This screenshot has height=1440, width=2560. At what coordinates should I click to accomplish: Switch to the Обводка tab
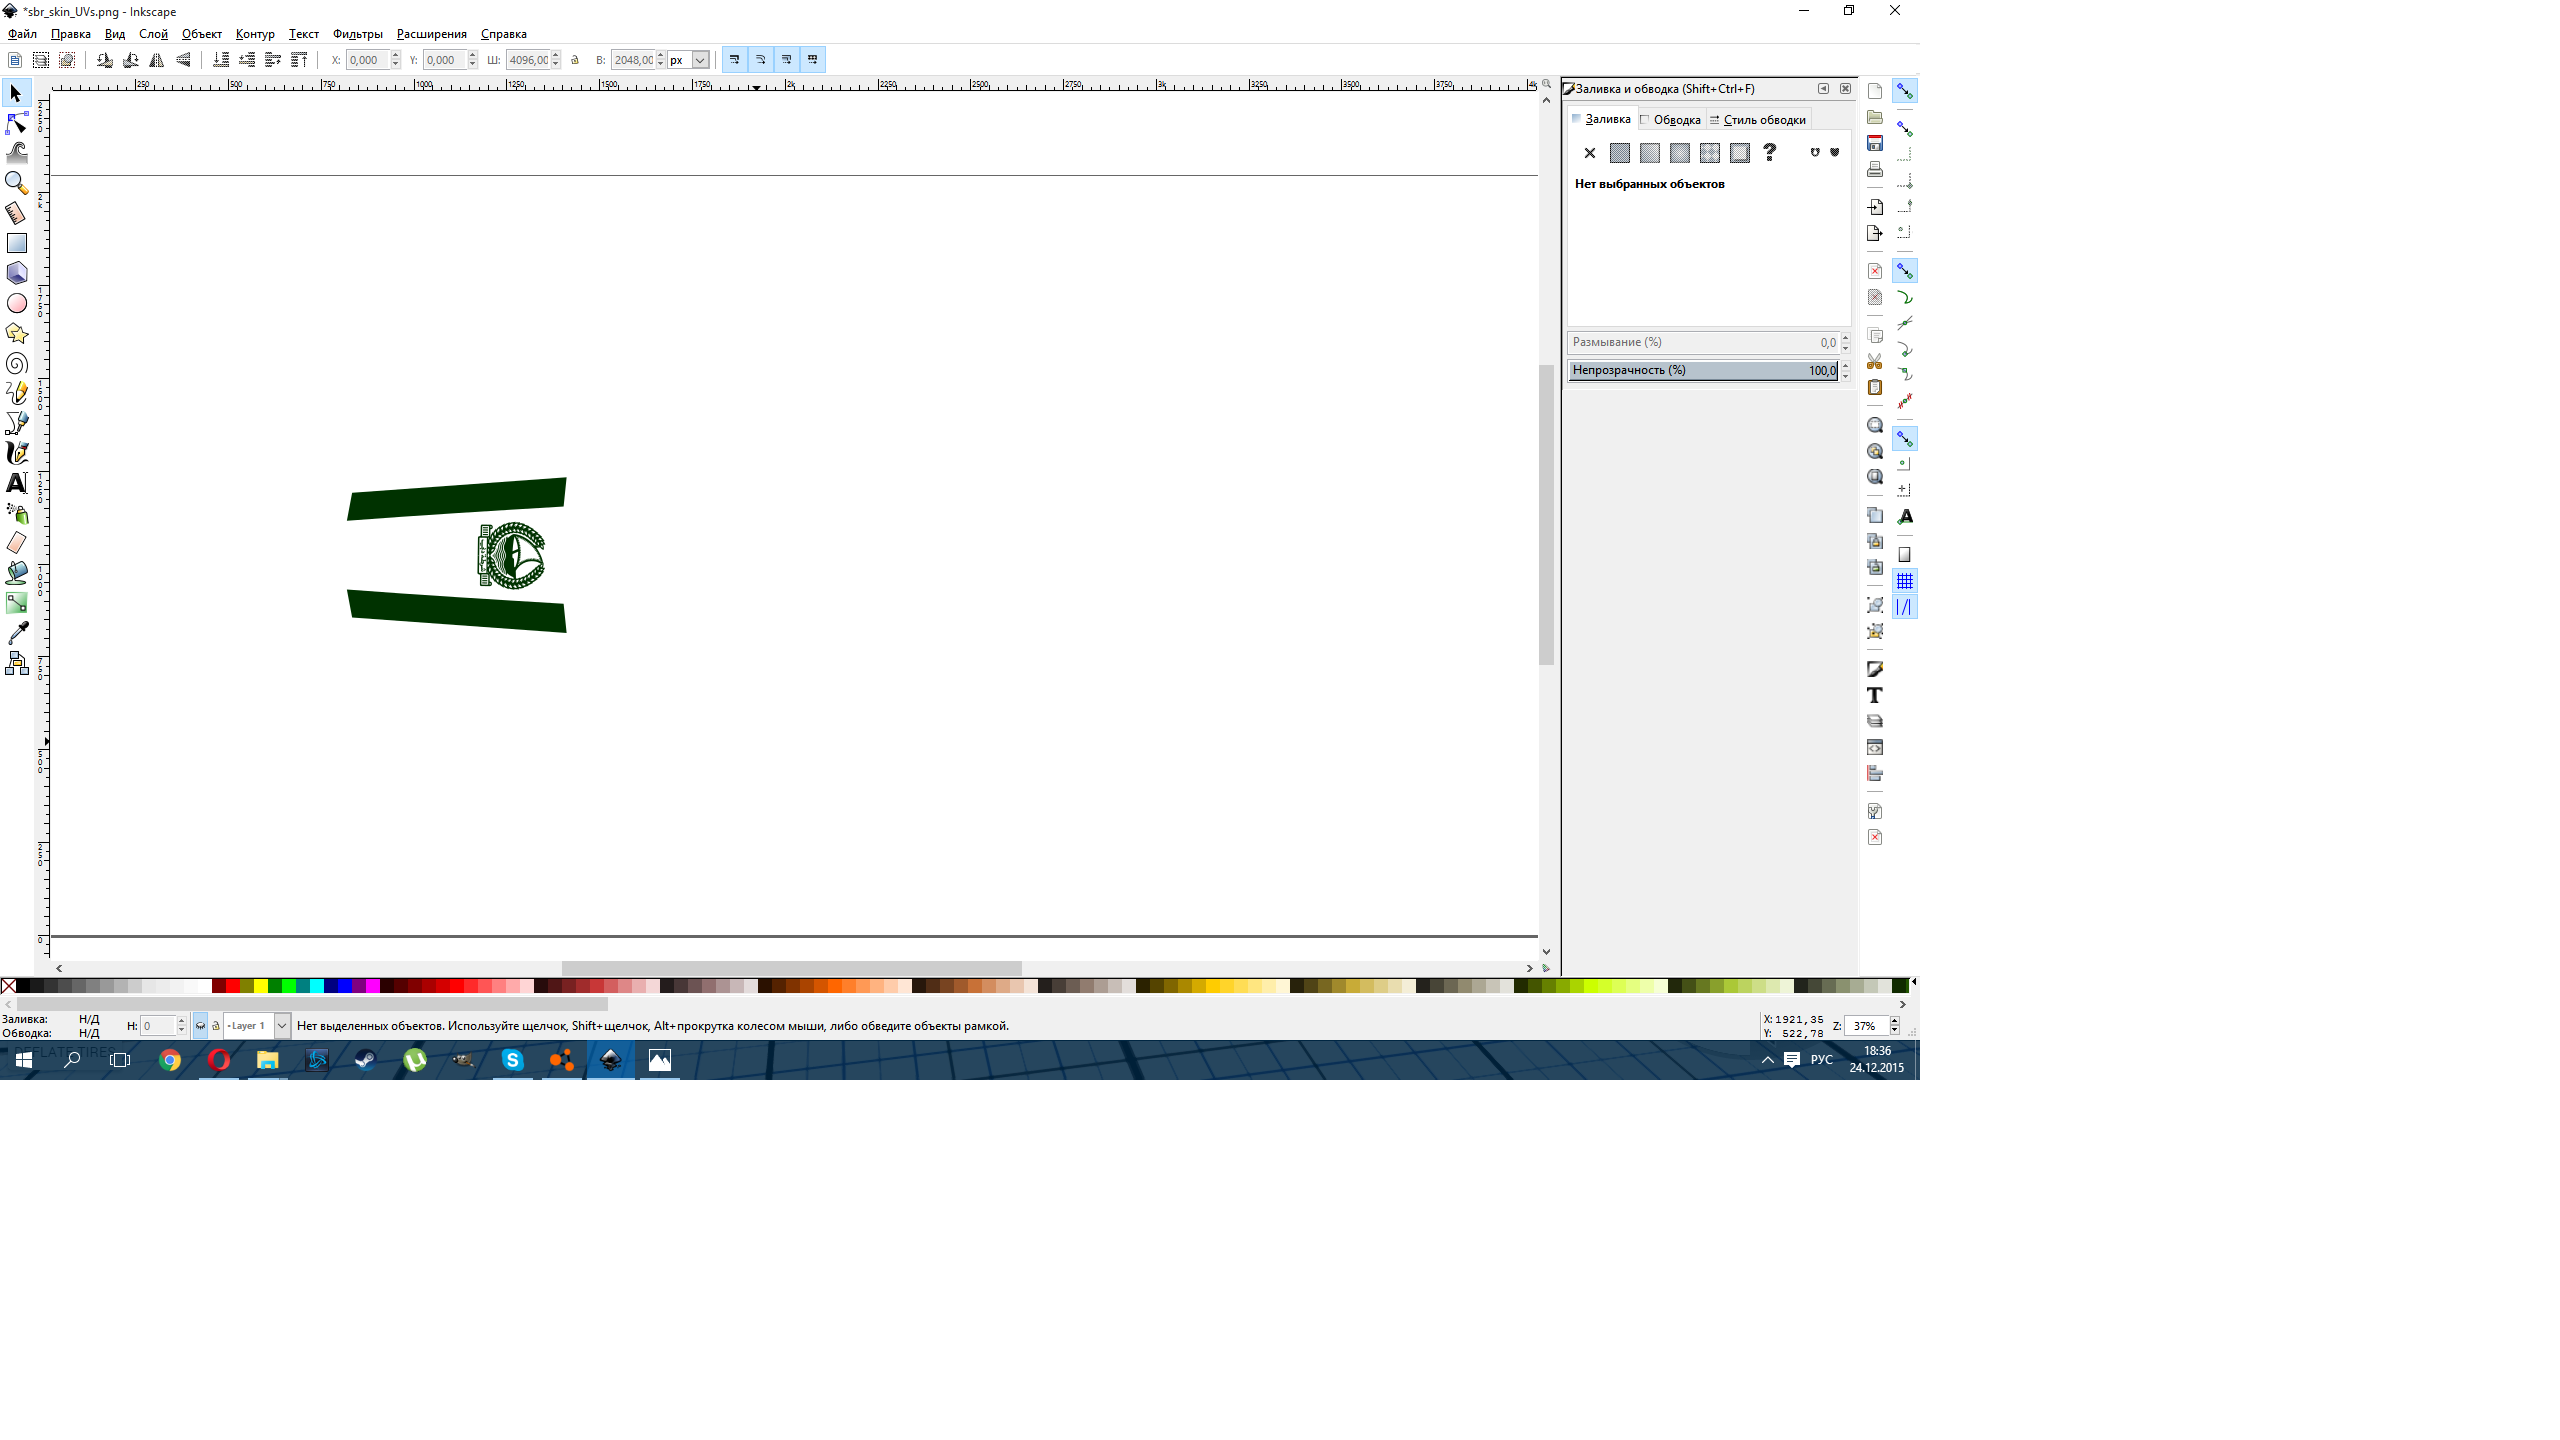pyautogui.click(x=1672, y=120)
